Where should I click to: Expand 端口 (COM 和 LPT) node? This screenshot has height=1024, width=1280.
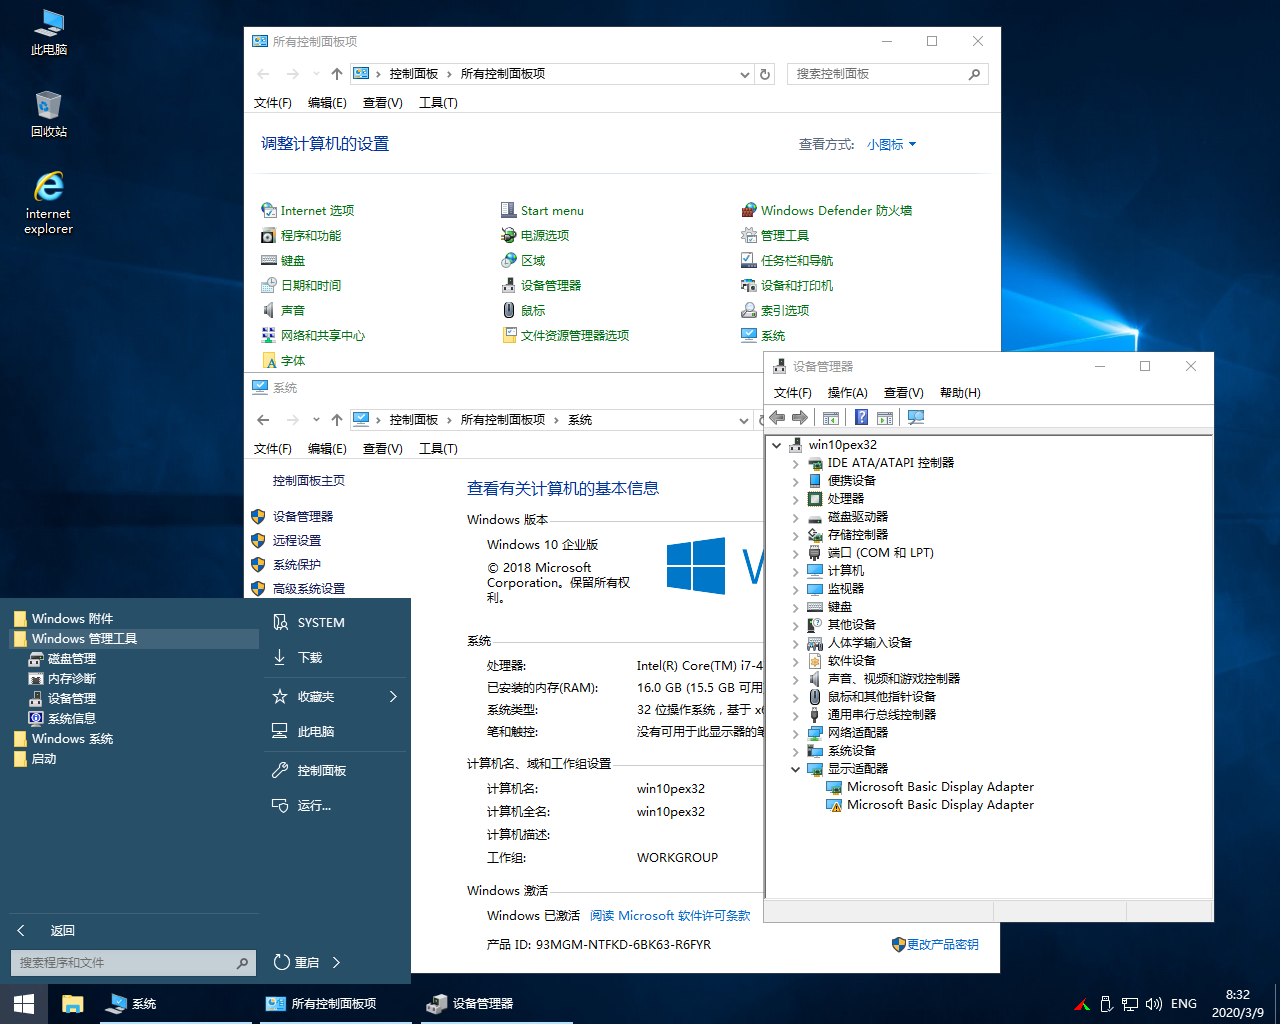pyautogui.click(x=796, y=553)
